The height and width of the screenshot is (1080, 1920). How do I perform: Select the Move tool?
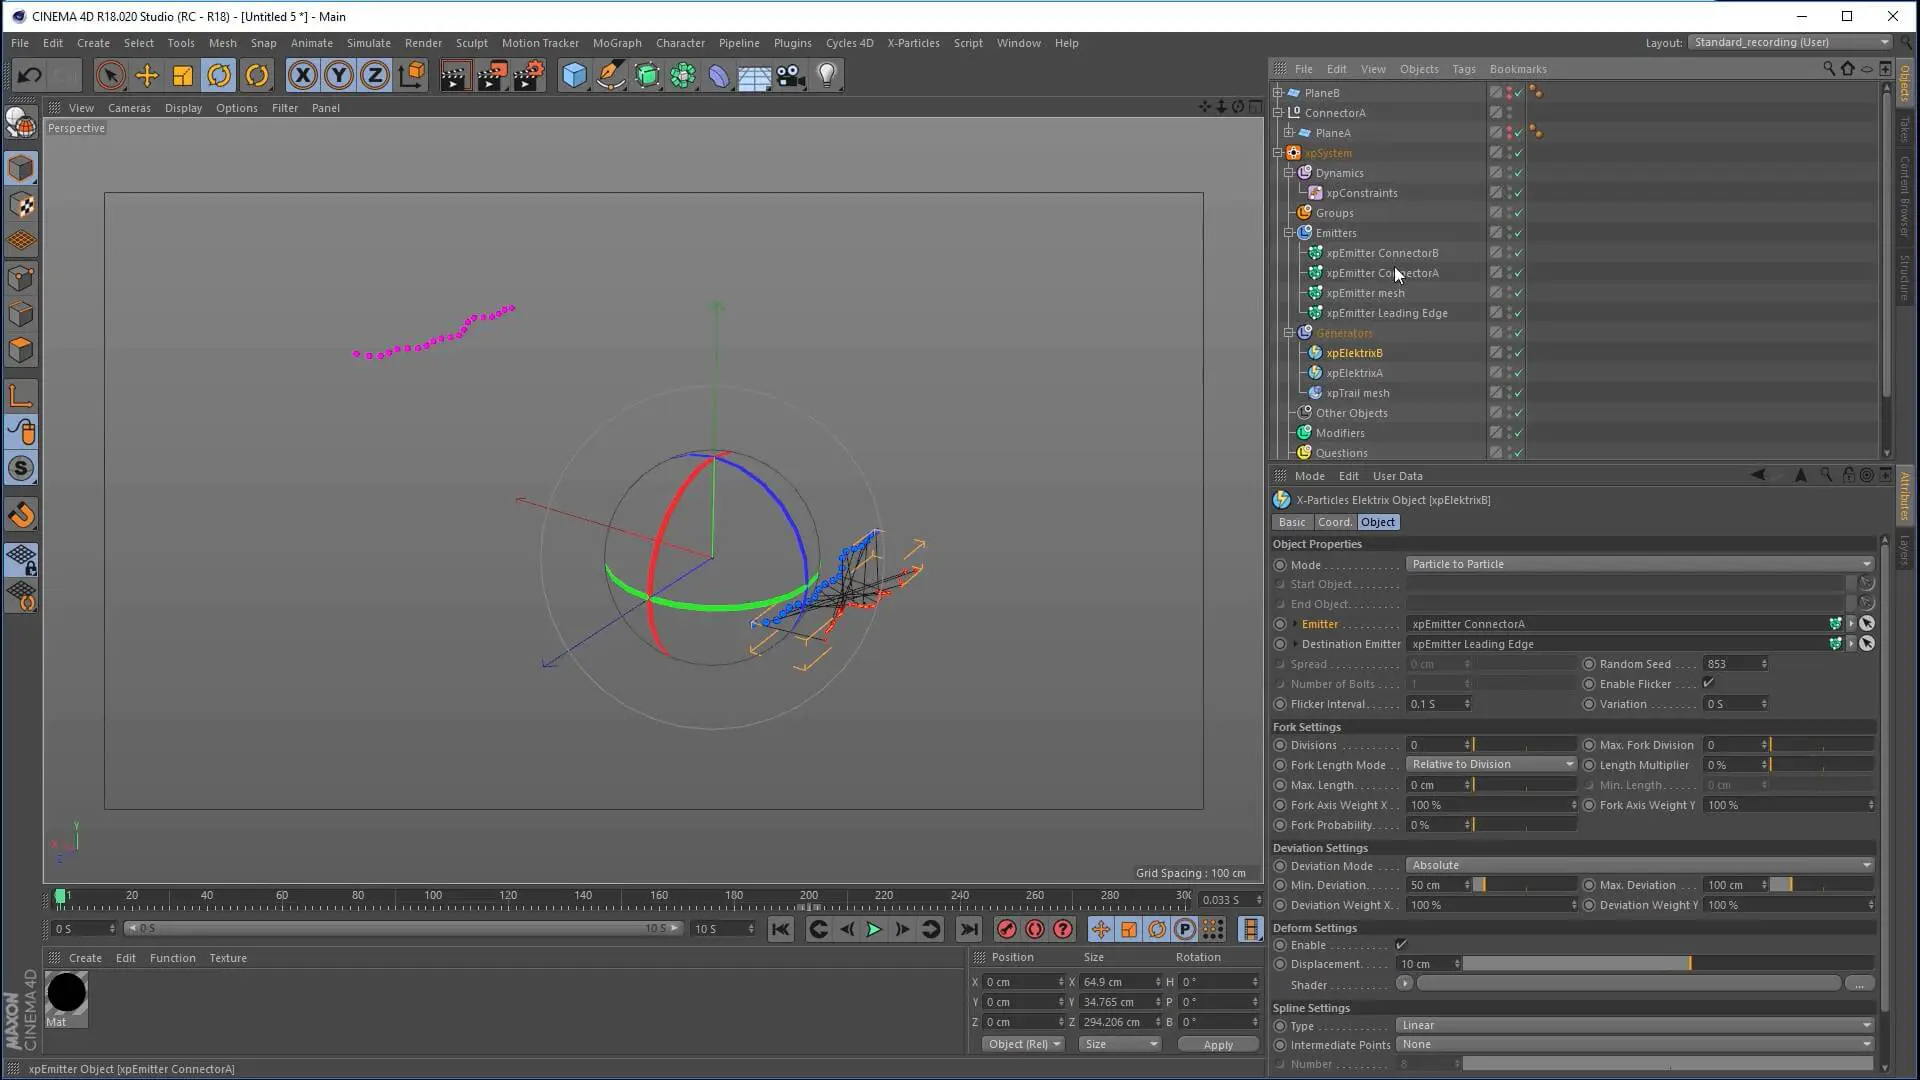click(x=146, y=75)
